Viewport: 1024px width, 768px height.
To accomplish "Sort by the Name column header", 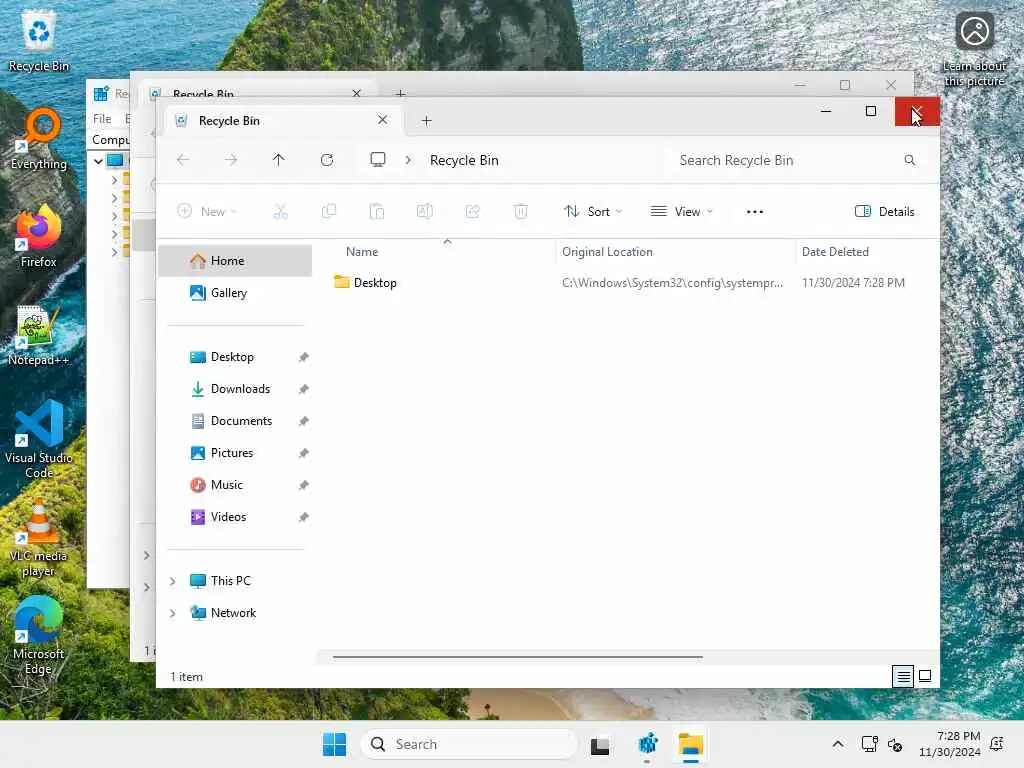I will [362, 252].
